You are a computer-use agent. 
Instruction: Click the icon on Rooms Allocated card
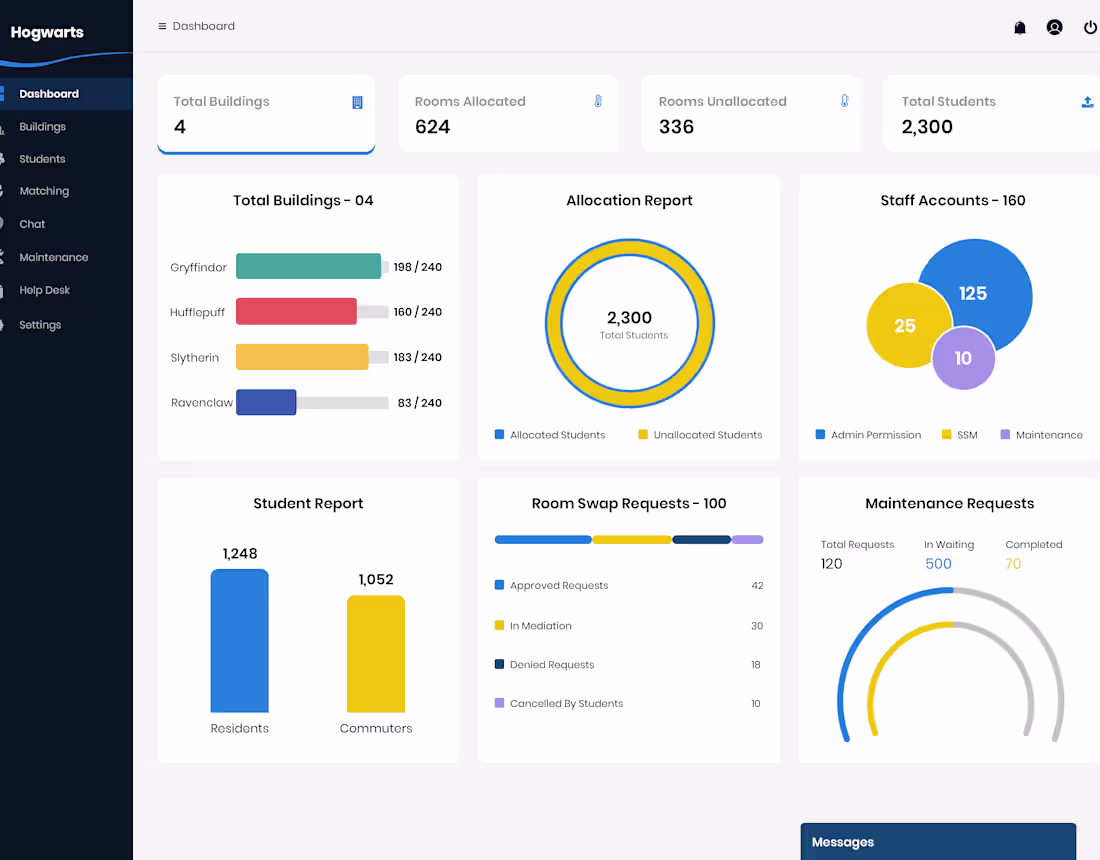click(598, 101)
